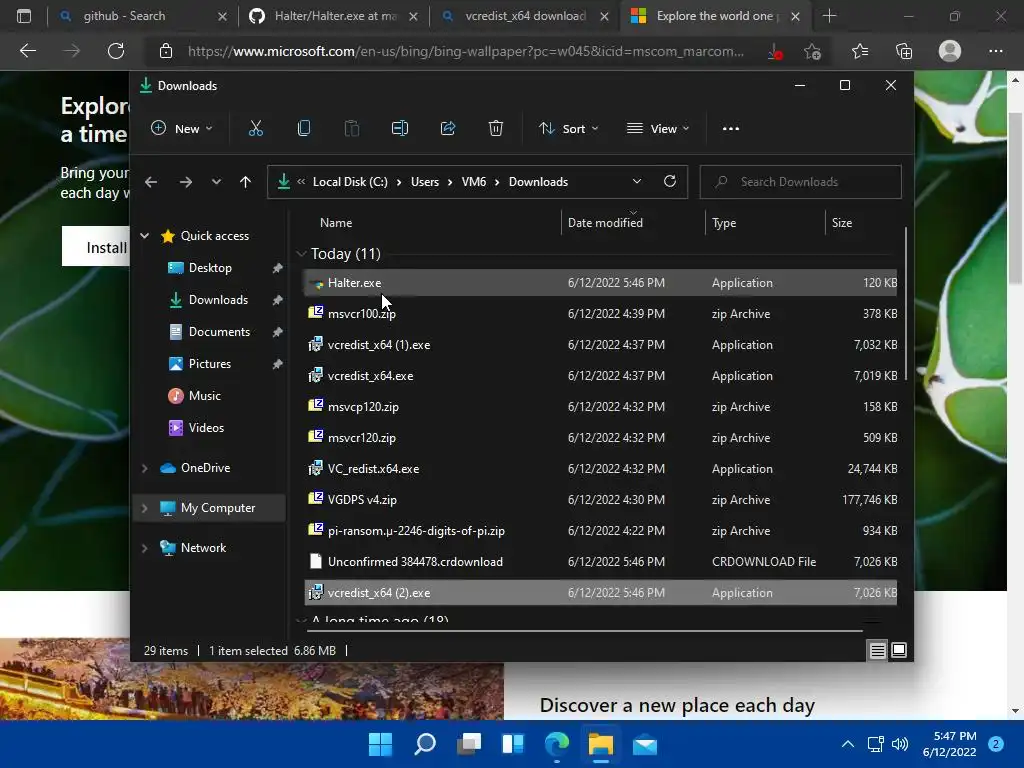
Task: Select pi-ransom zip archive file
Action: [600, 530]
